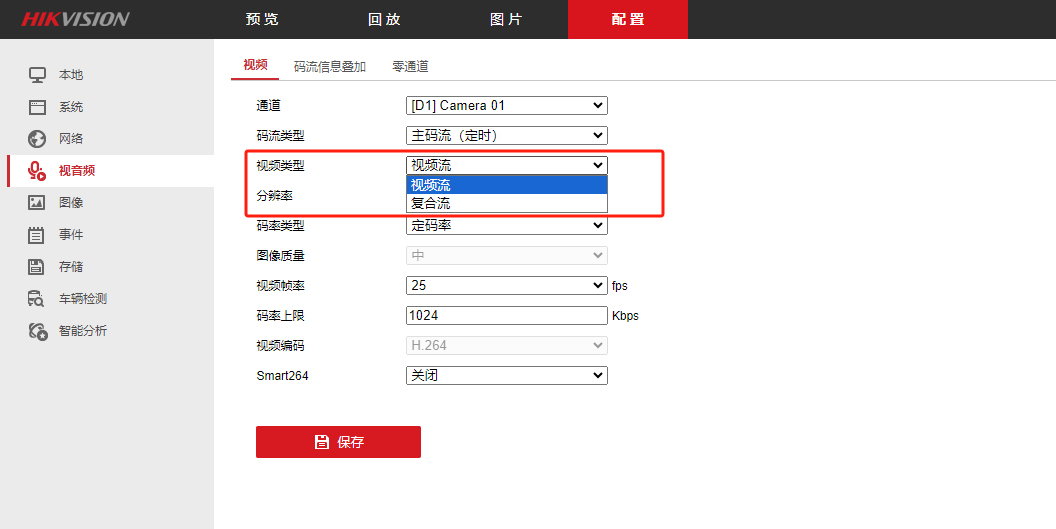Choose 复合流 from the open list

pyautogui.click(x=506, y=204)
